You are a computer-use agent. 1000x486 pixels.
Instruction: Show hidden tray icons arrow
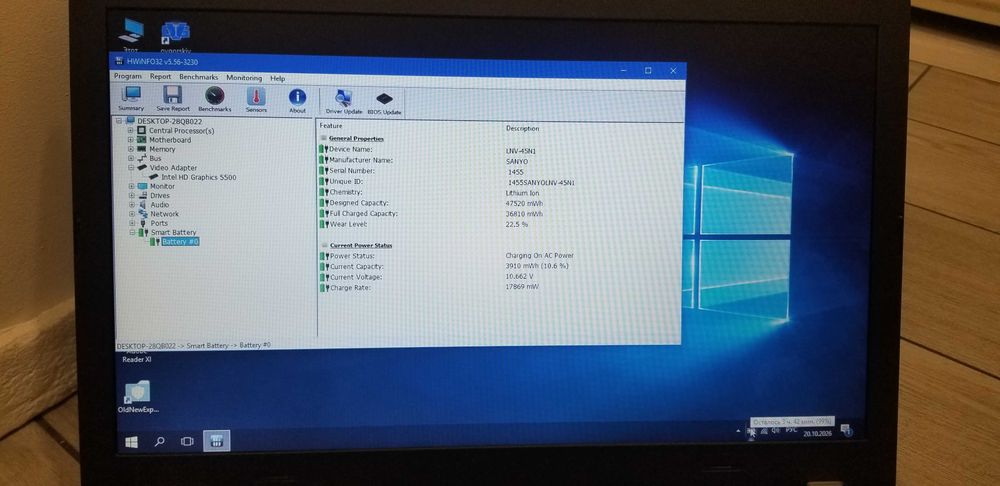(740, 431)
